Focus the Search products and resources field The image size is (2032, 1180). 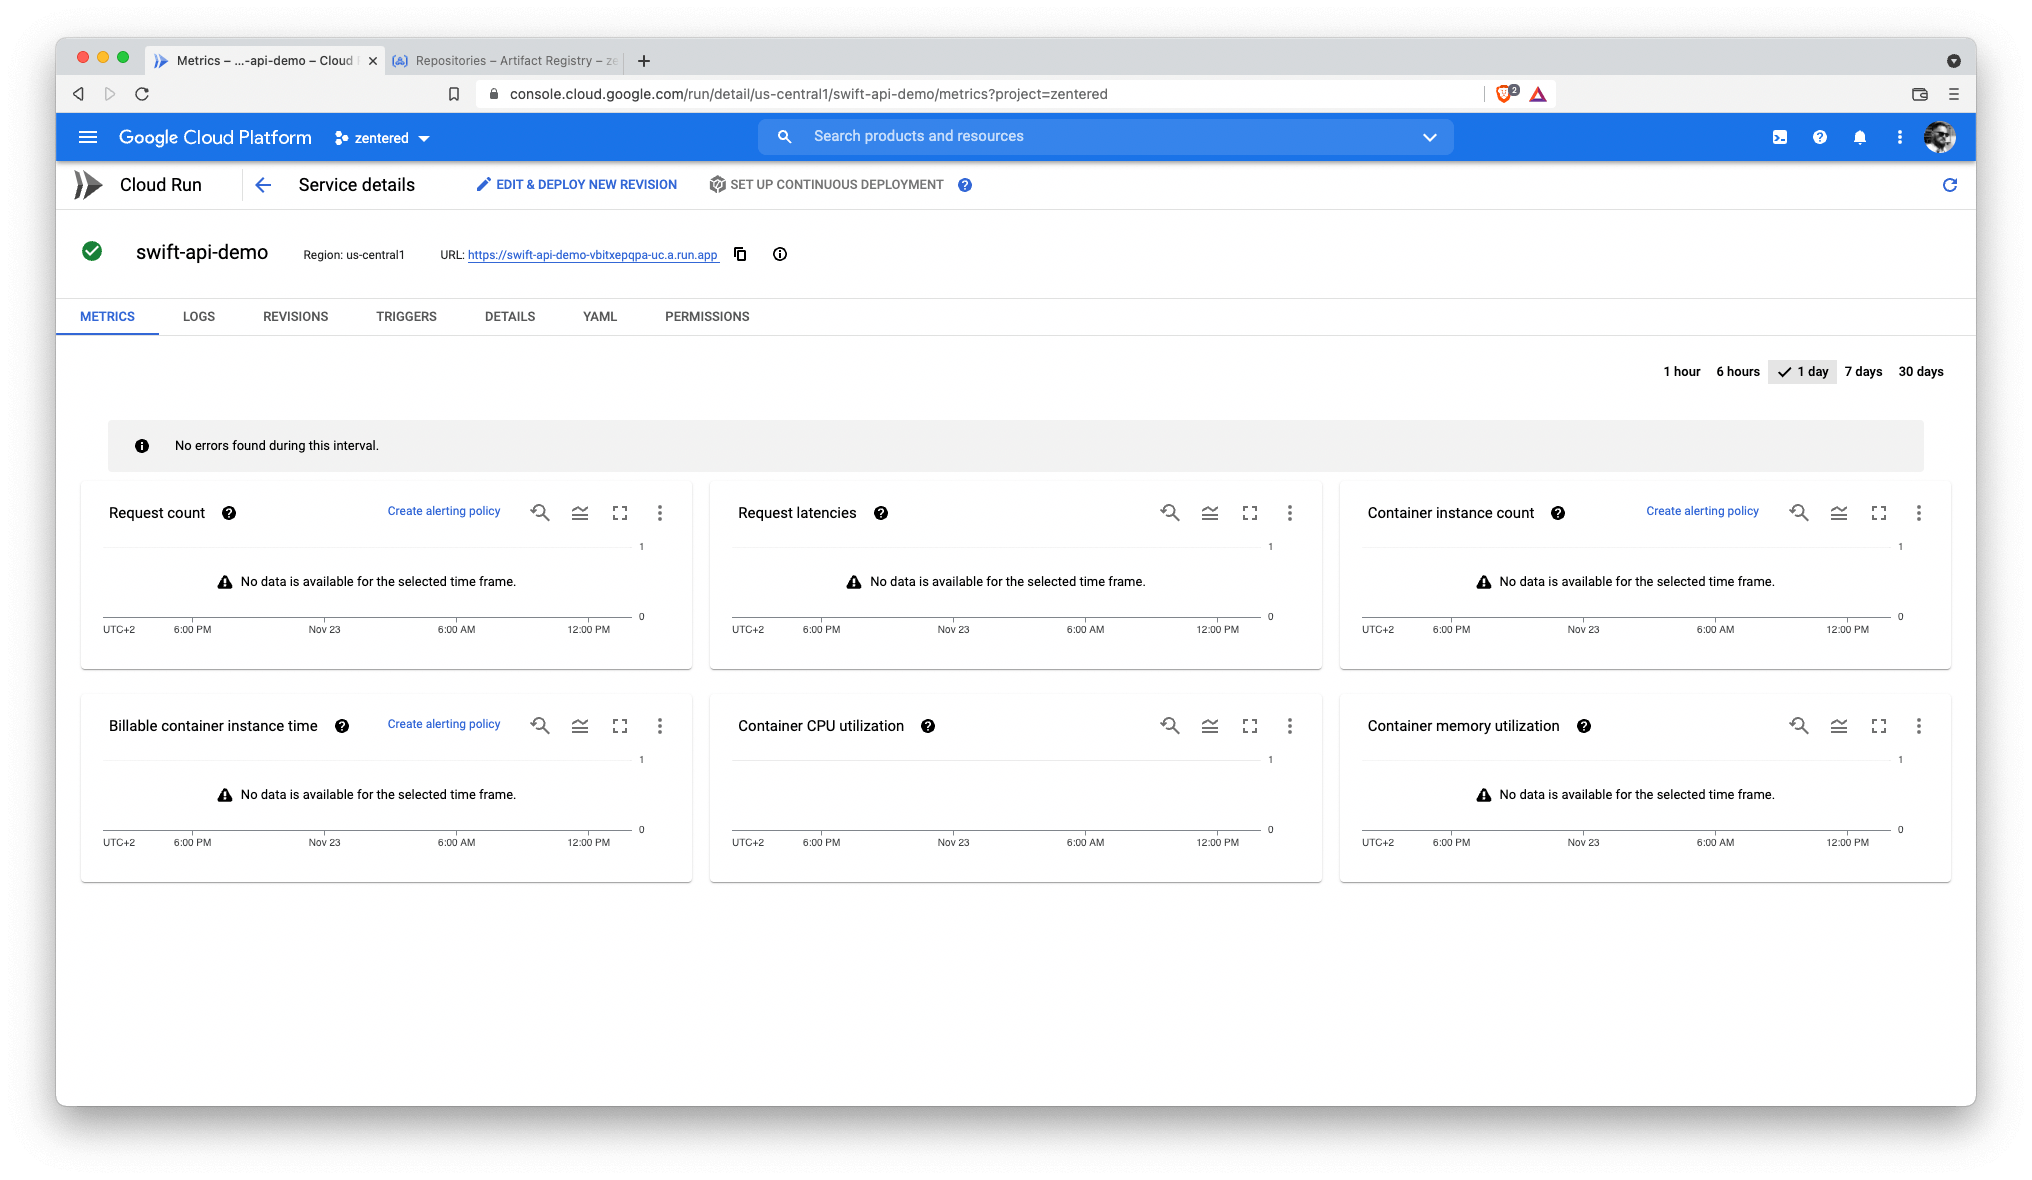[1105, 137]
